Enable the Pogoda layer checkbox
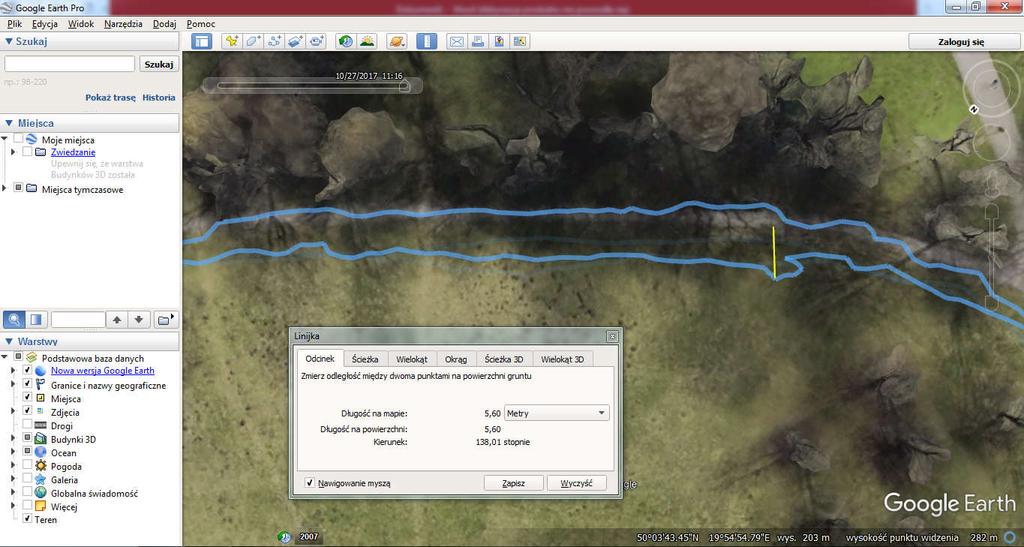 (27, 465)
